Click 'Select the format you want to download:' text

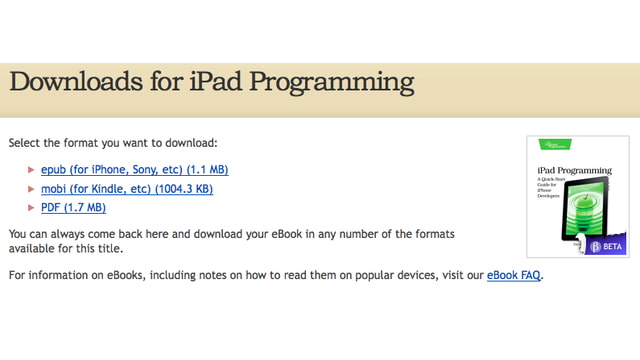(113, 143)
